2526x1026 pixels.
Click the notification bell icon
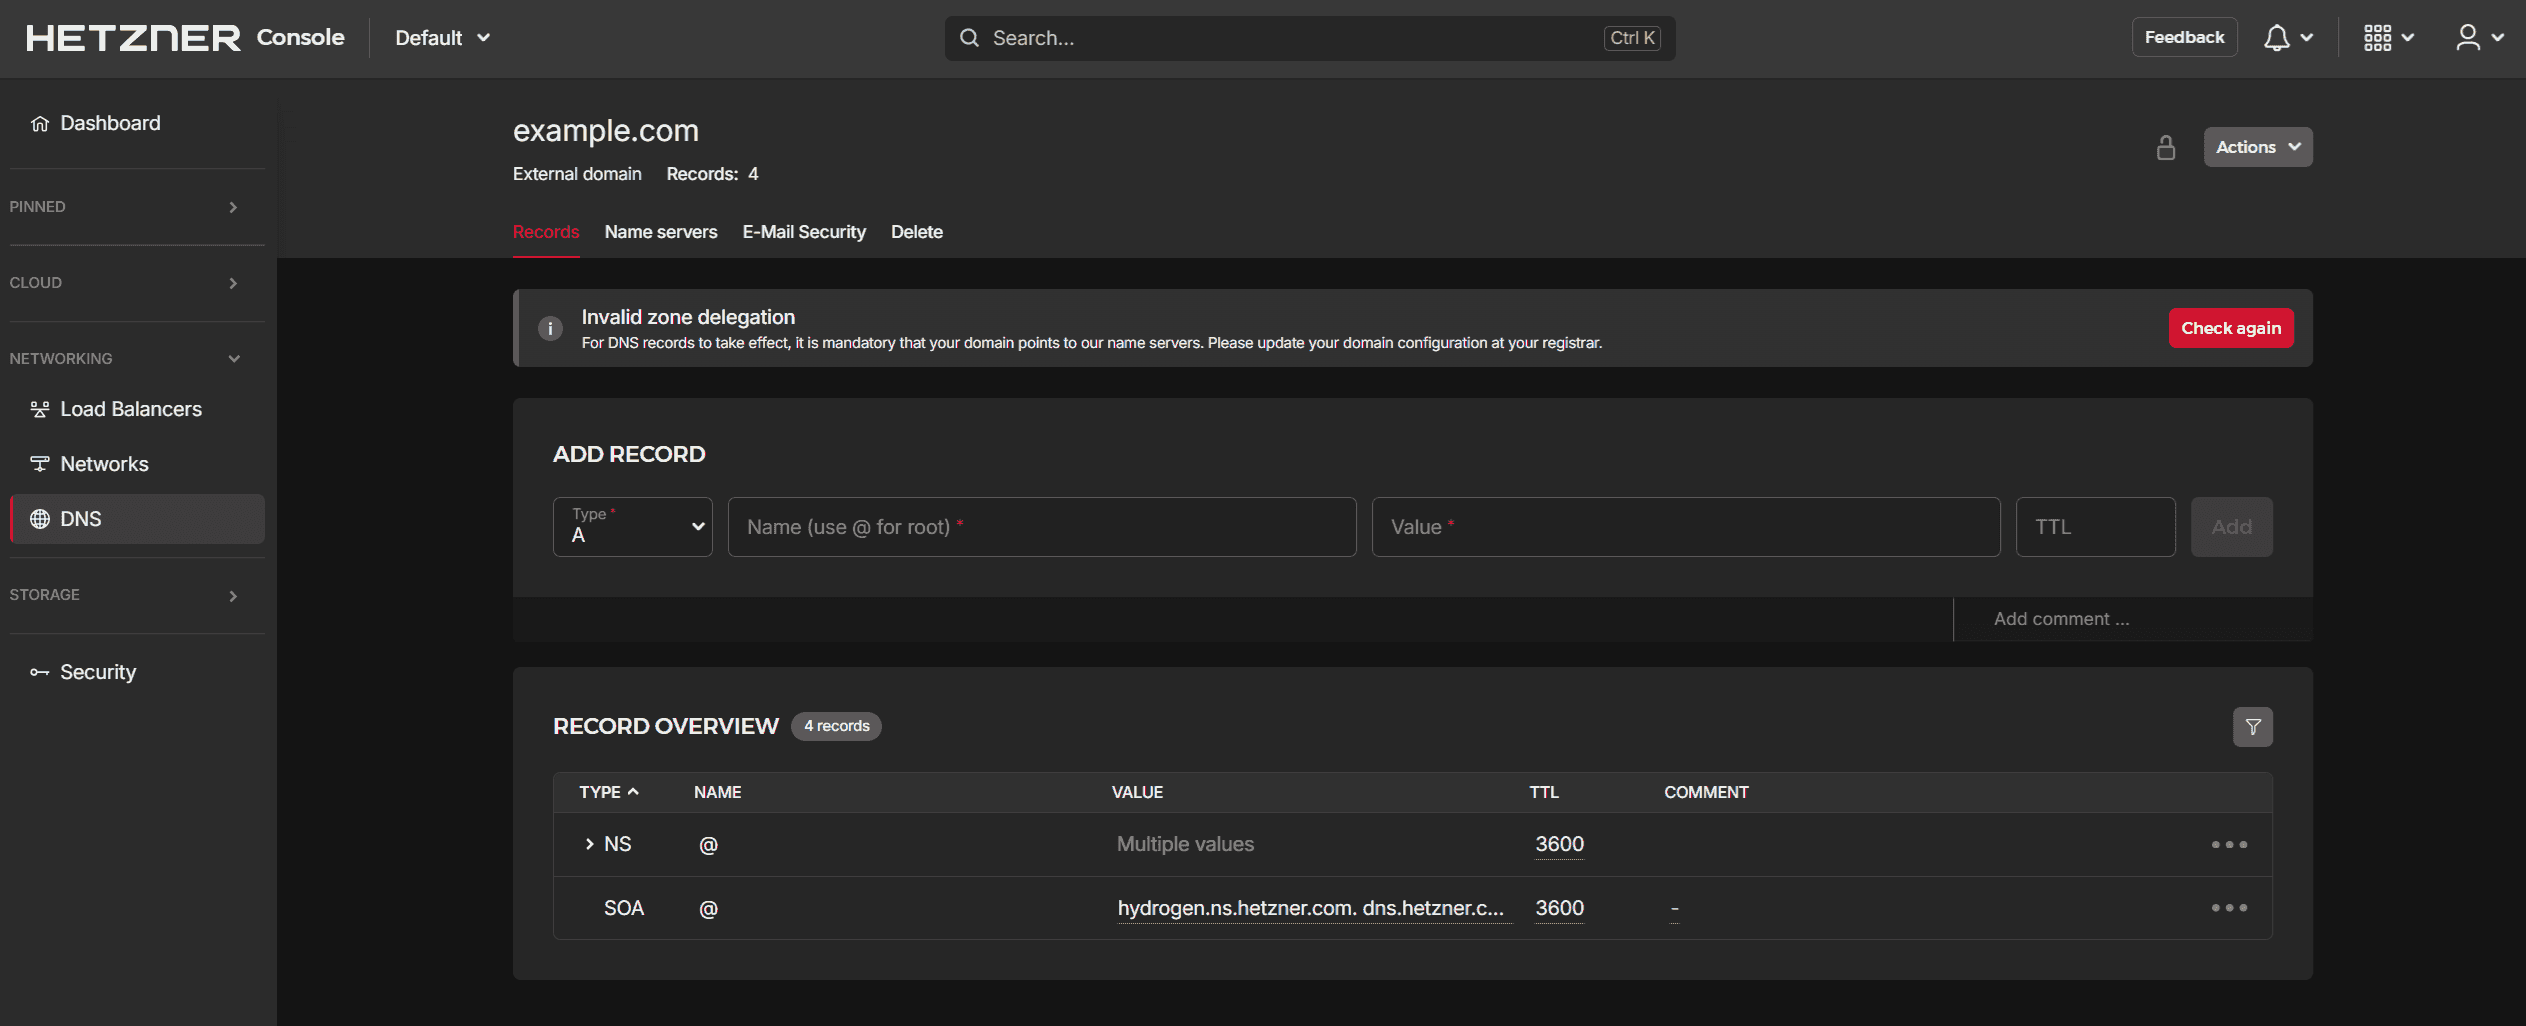2277,38
